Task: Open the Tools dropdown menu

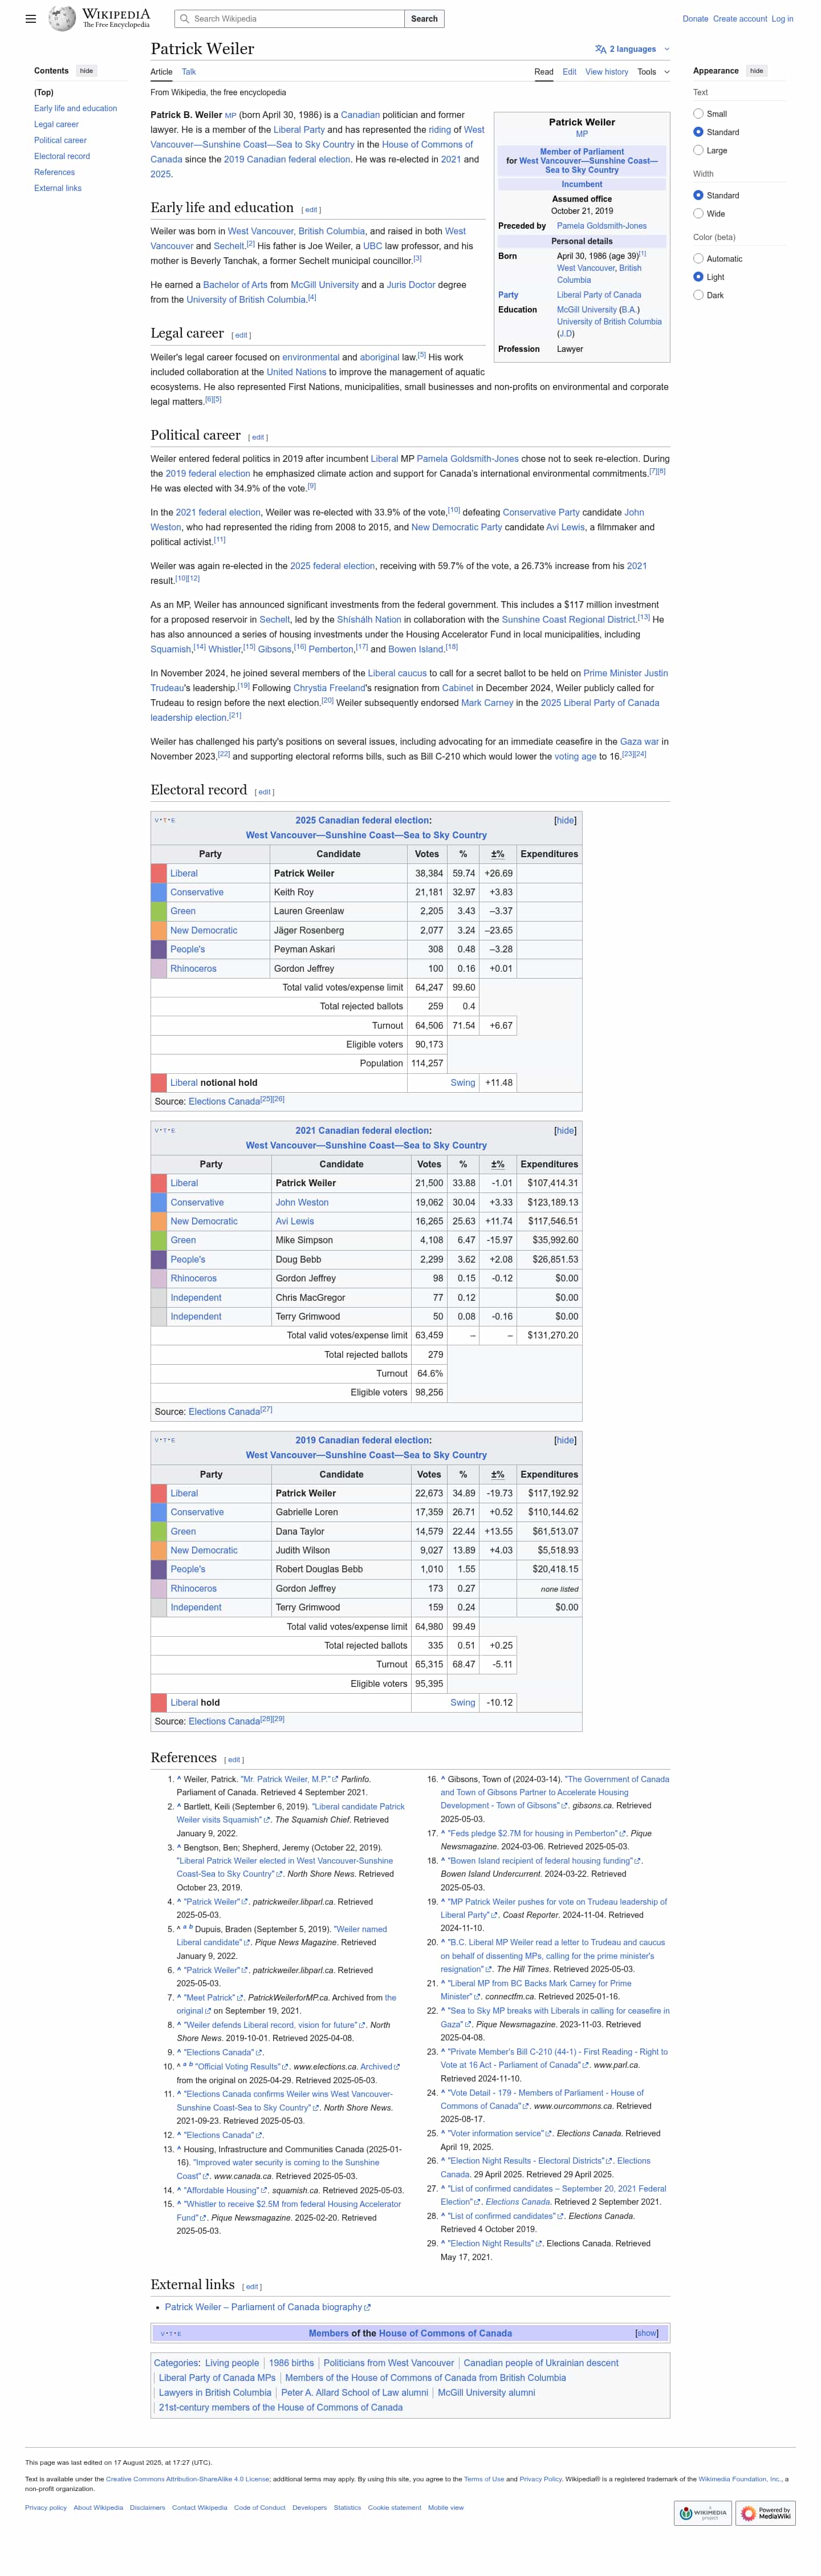Action: 653,72
